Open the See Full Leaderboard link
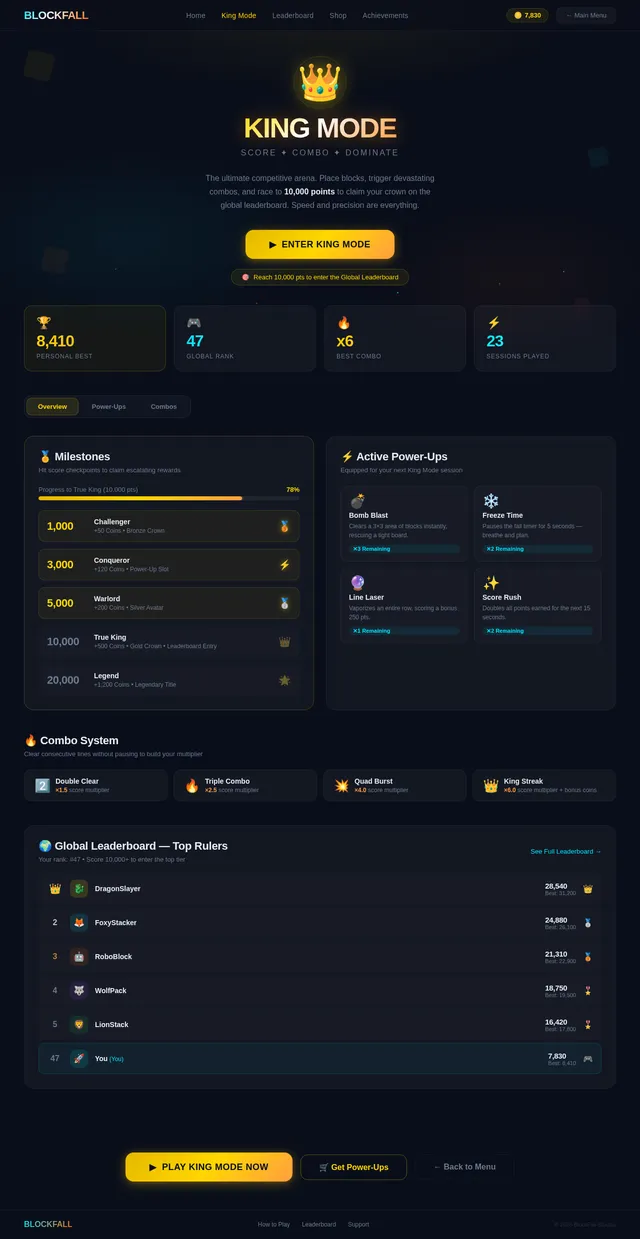This screenshot has width=640, height=1239. click(x=565, y=852)
